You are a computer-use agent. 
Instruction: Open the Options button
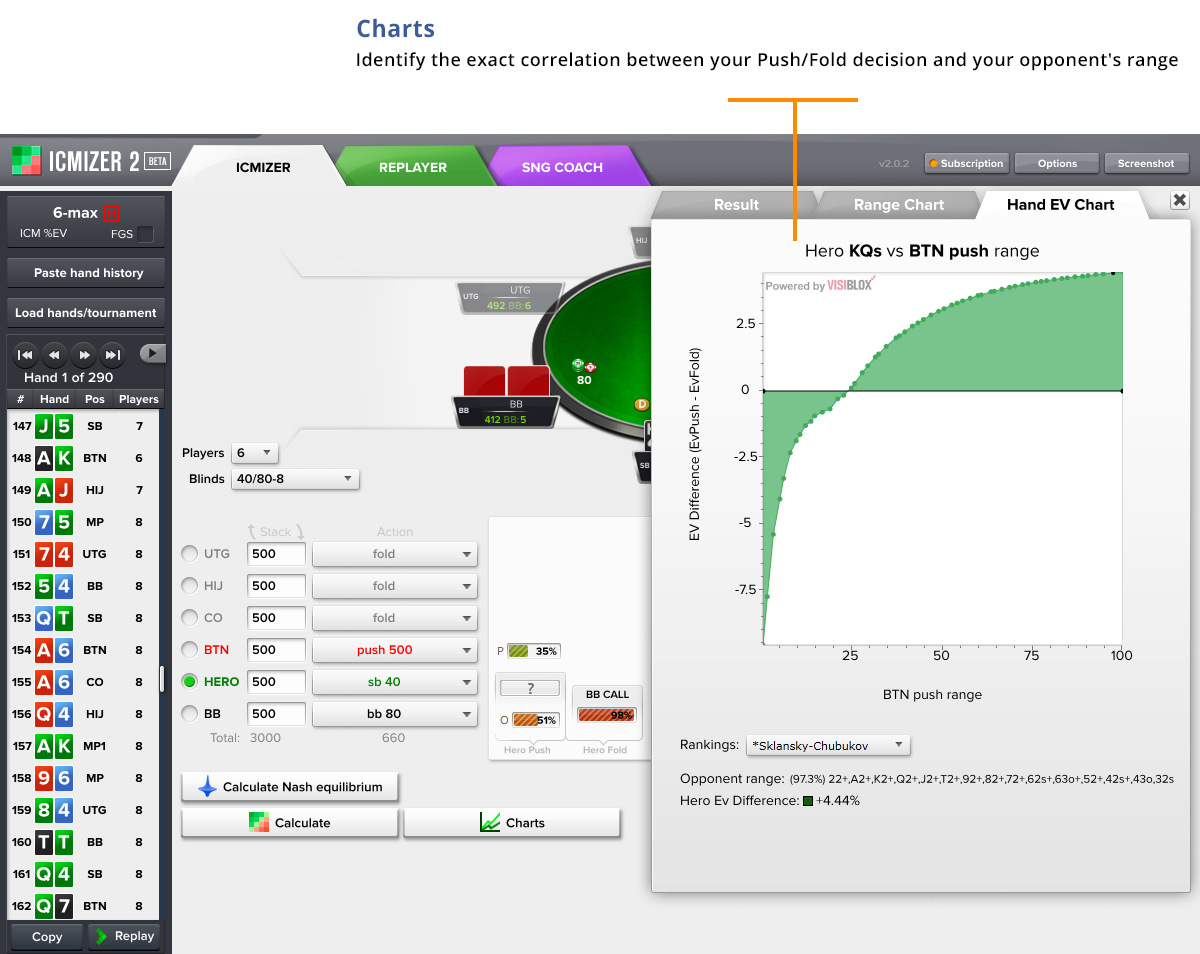(x=1057, y=163)
